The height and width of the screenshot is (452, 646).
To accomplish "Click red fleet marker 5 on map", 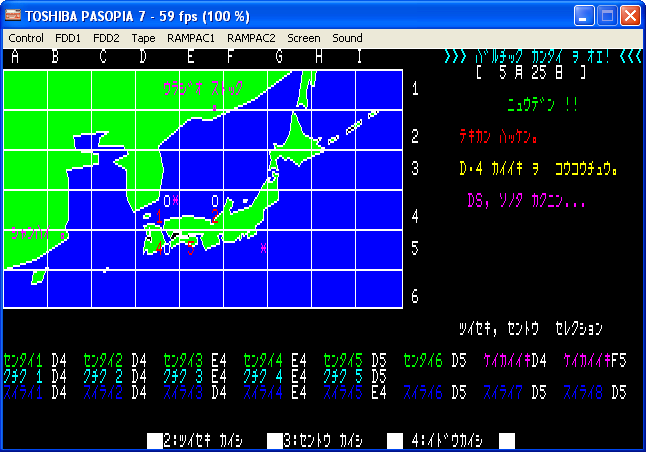I will [x=191, y=248].
